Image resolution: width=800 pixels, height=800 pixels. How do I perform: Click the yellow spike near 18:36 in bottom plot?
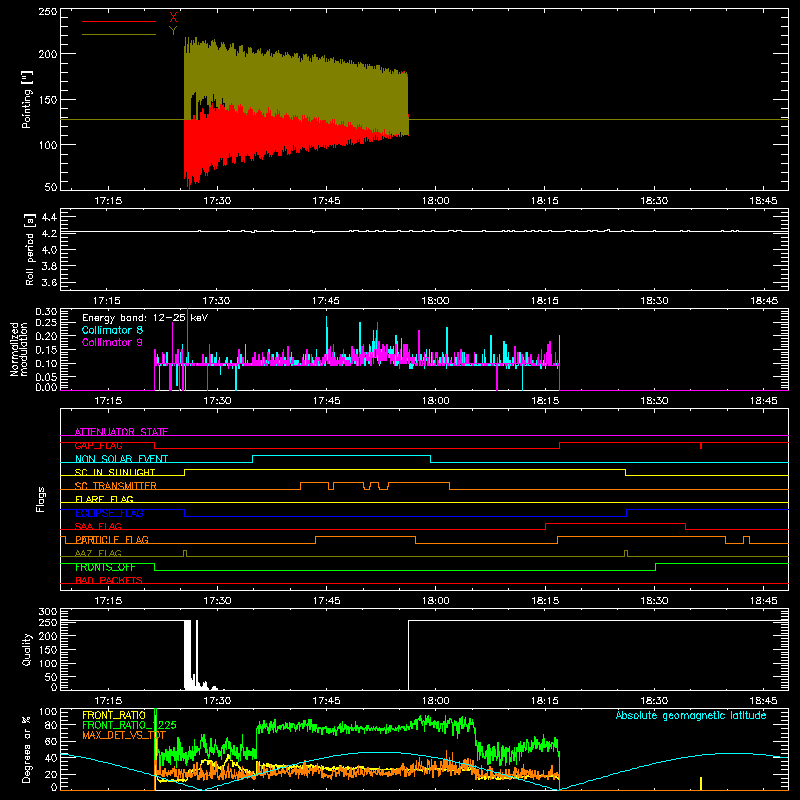[701, 784]
